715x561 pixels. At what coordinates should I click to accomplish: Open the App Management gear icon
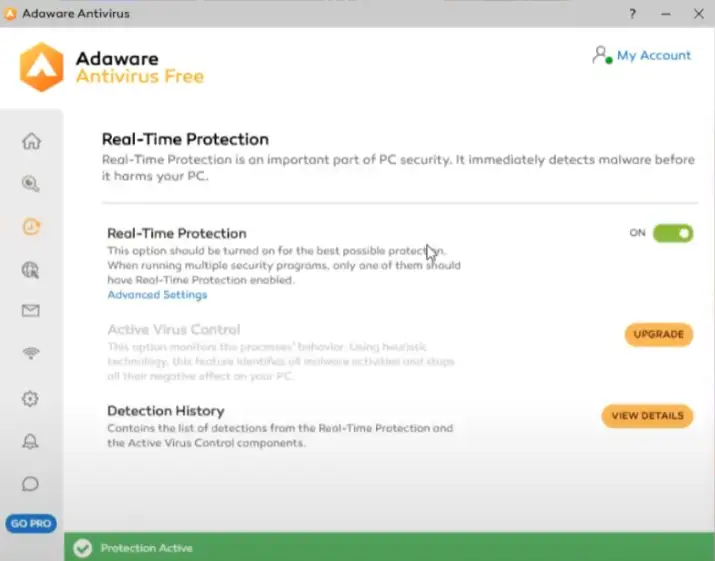(x=31, y=399)
